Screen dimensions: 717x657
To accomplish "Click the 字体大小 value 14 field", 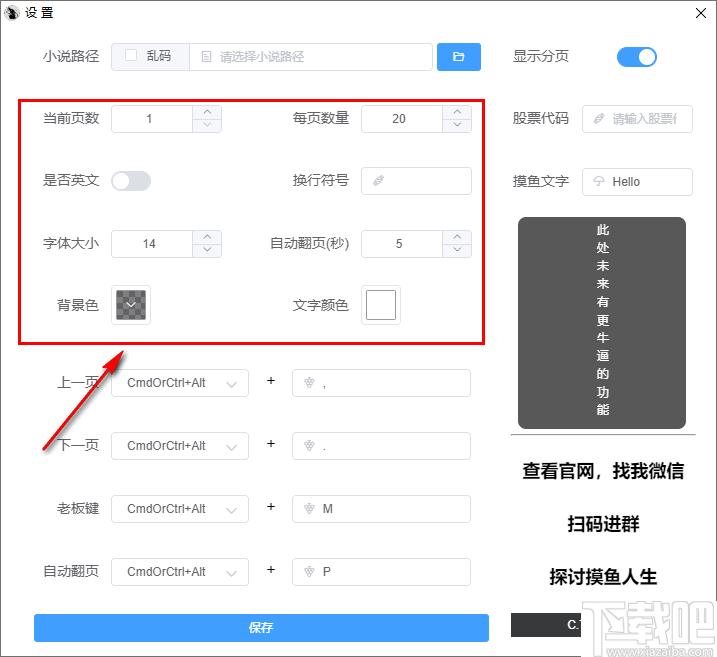I will click(152, 244).
